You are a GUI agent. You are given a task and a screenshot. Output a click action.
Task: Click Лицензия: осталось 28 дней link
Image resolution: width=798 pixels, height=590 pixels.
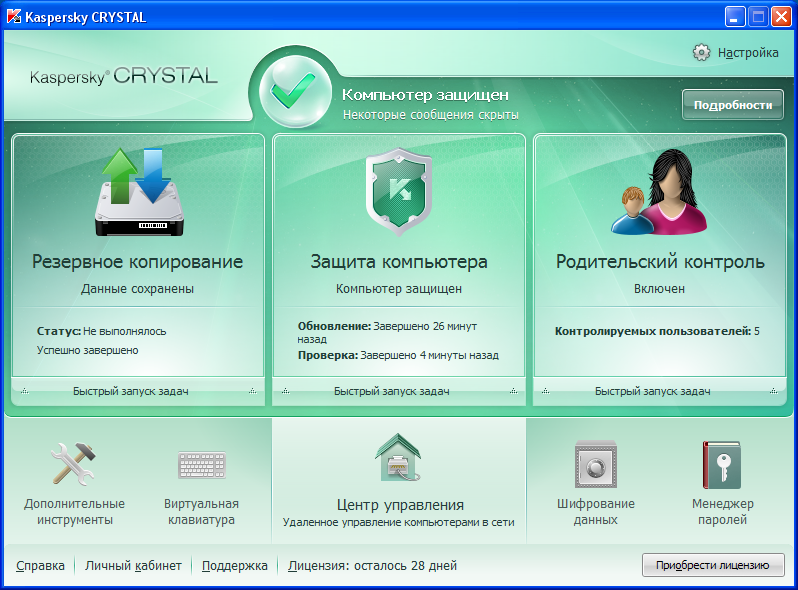[x=373, y=566]
